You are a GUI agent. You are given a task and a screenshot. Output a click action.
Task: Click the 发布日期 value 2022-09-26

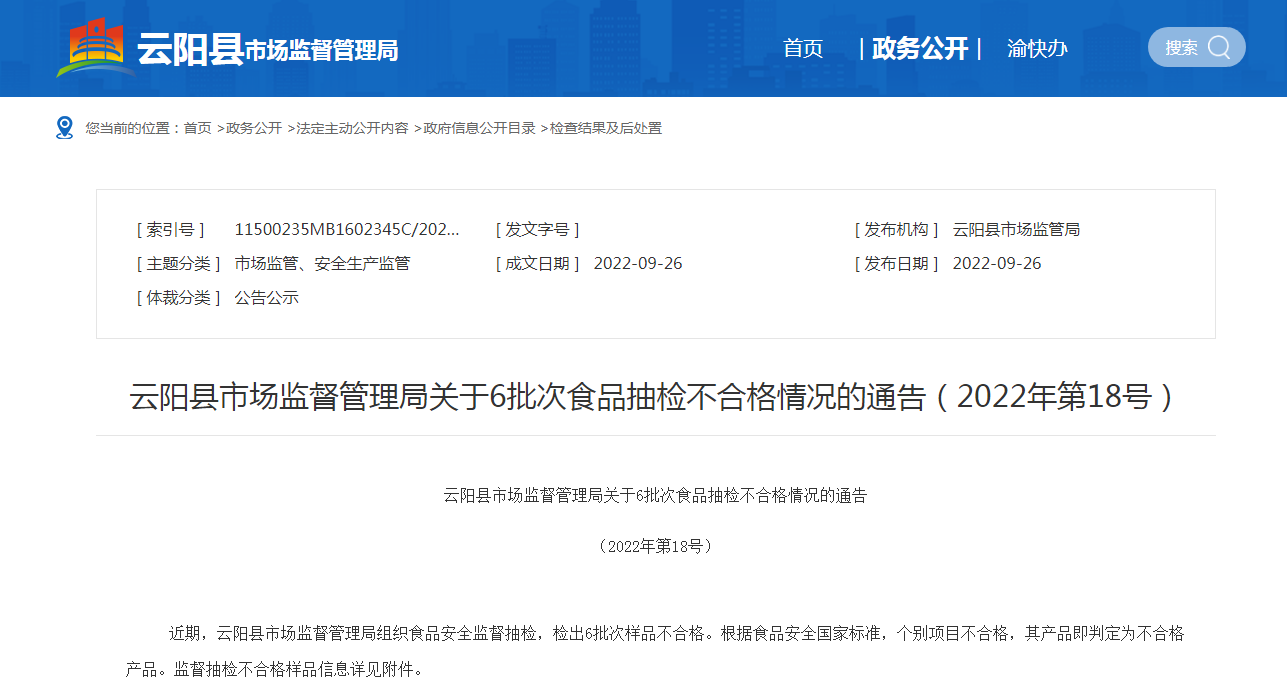click(x=997, y=264)
